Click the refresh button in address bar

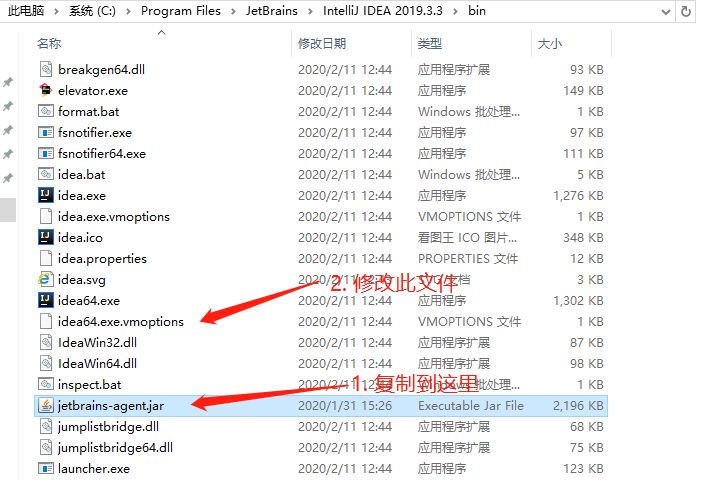point(686,11)
